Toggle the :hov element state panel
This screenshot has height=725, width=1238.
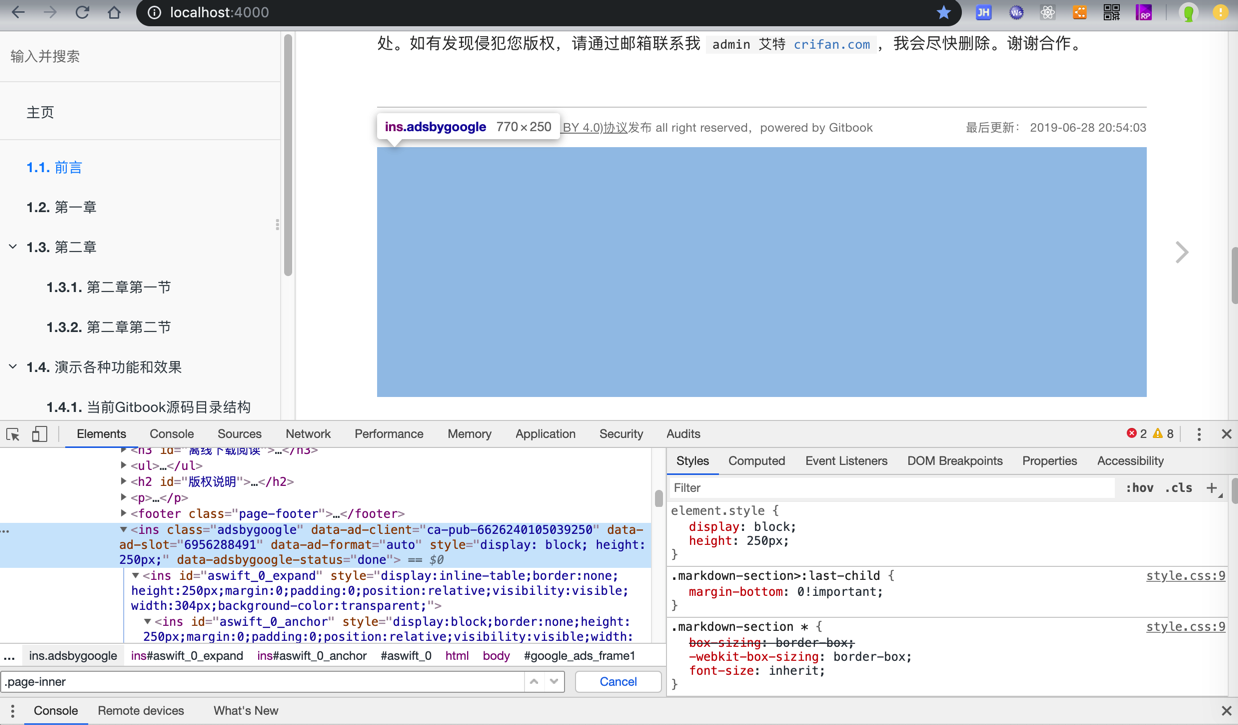pyautogui.click(x=1139, y=488)
